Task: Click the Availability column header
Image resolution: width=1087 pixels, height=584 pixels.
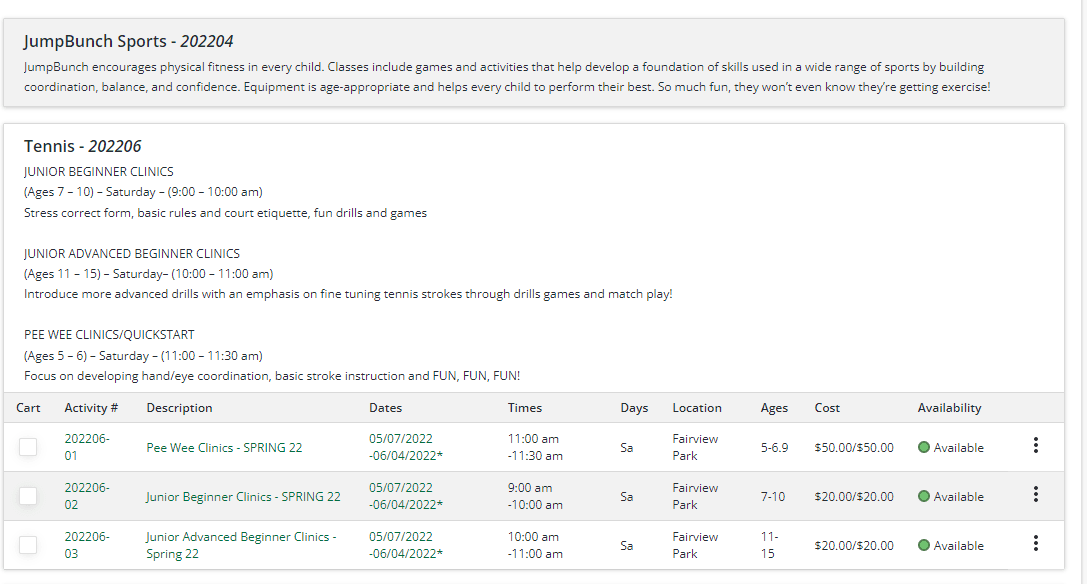Action: (949, 408)
